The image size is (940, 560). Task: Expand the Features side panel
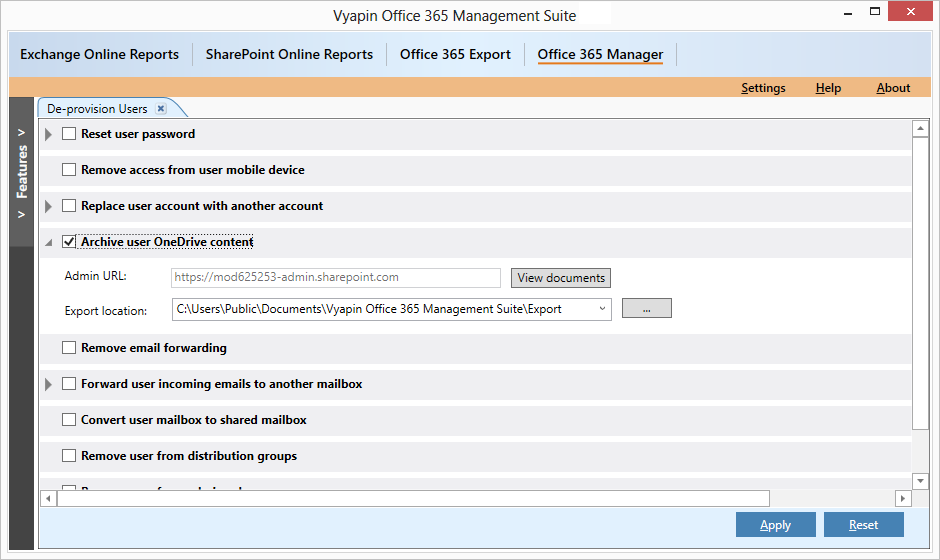click(22, 172)
